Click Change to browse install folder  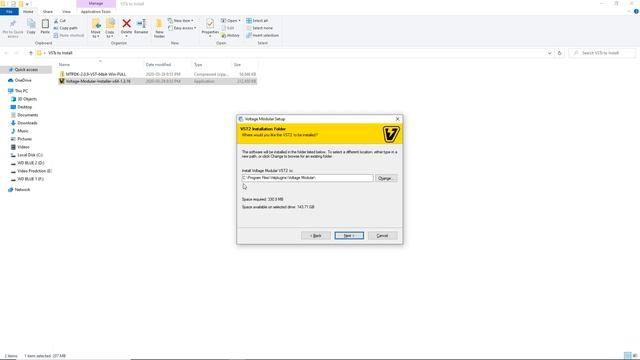click(386, 178)
